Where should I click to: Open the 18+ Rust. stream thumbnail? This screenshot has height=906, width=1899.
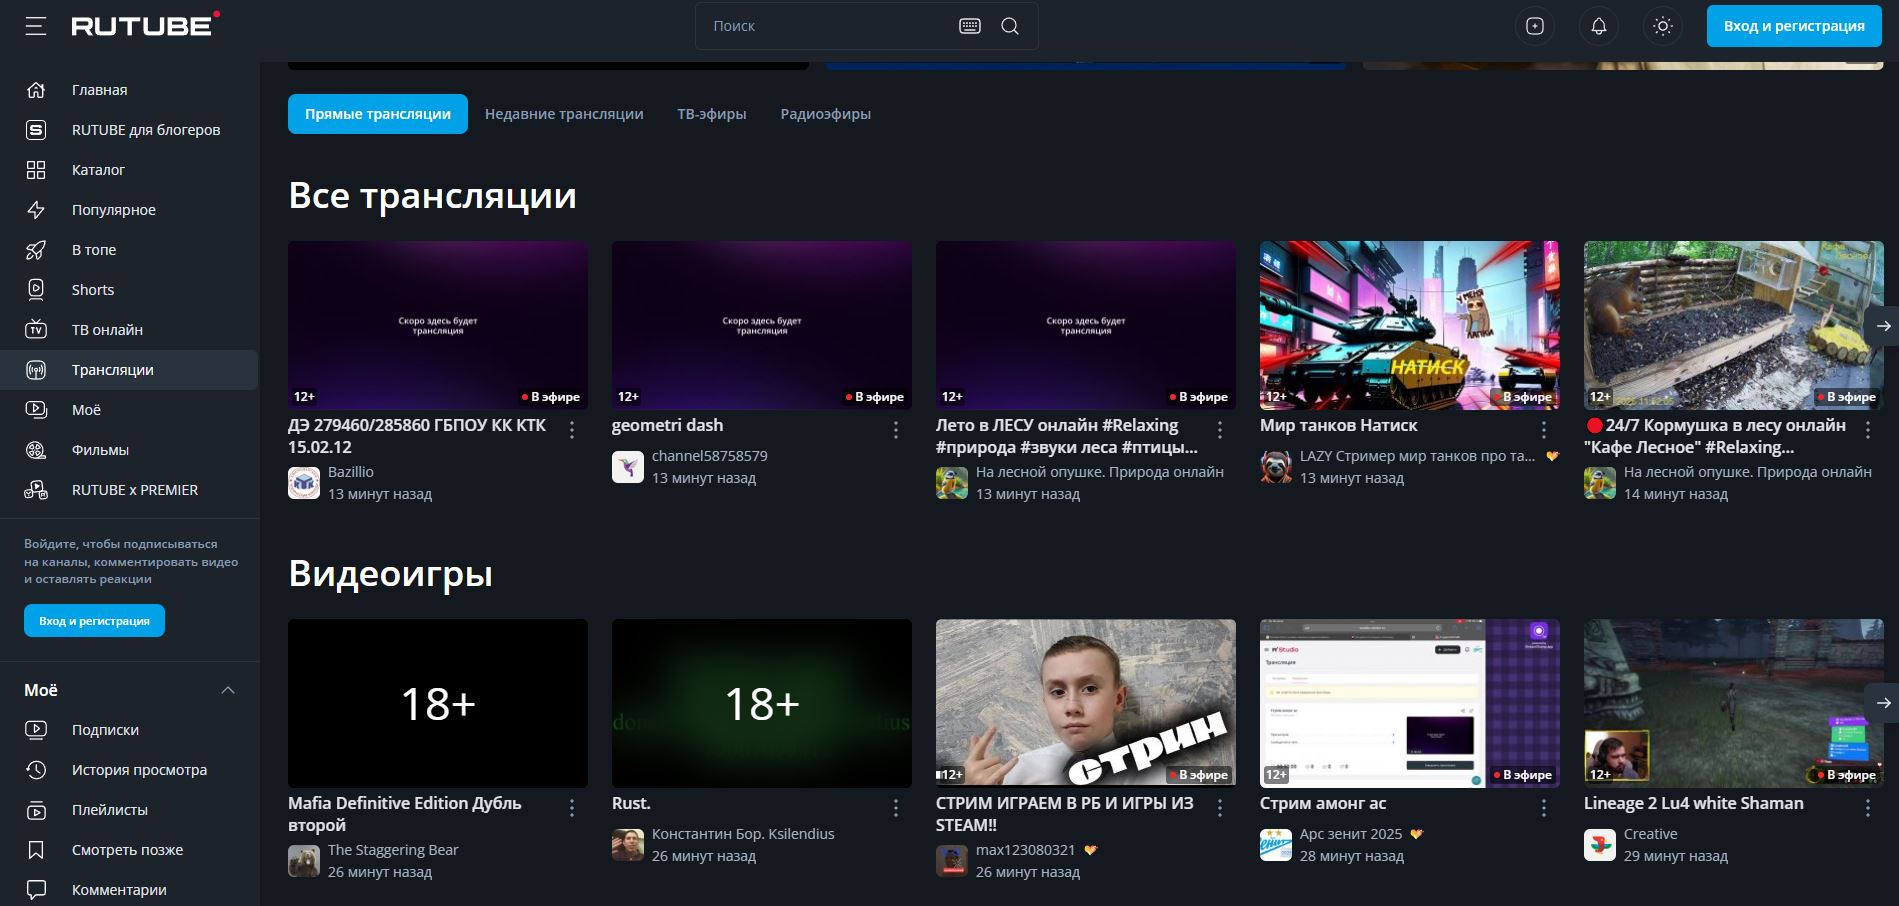coord(762,703)
